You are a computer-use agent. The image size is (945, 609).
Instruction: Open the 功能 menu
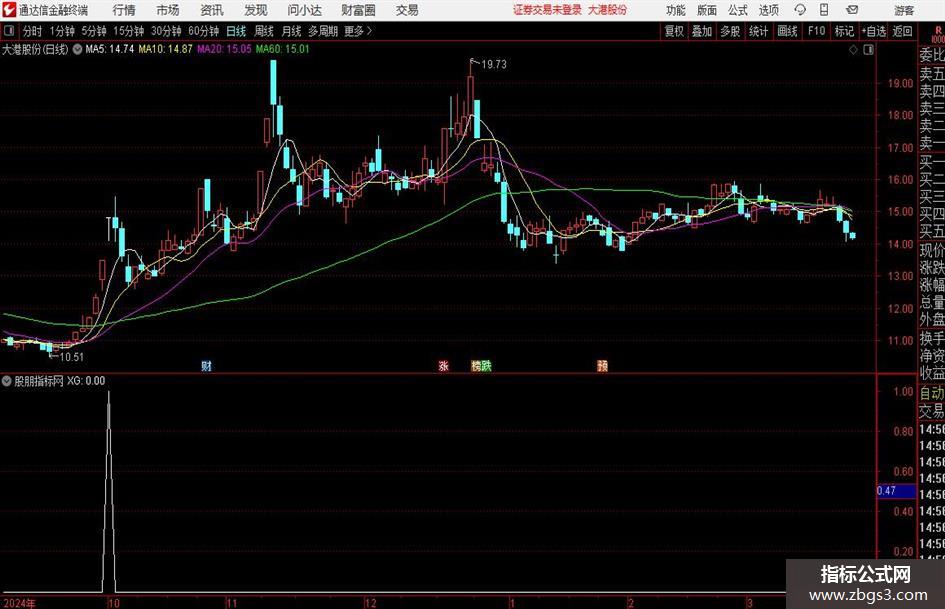click(x=676, y=10)
